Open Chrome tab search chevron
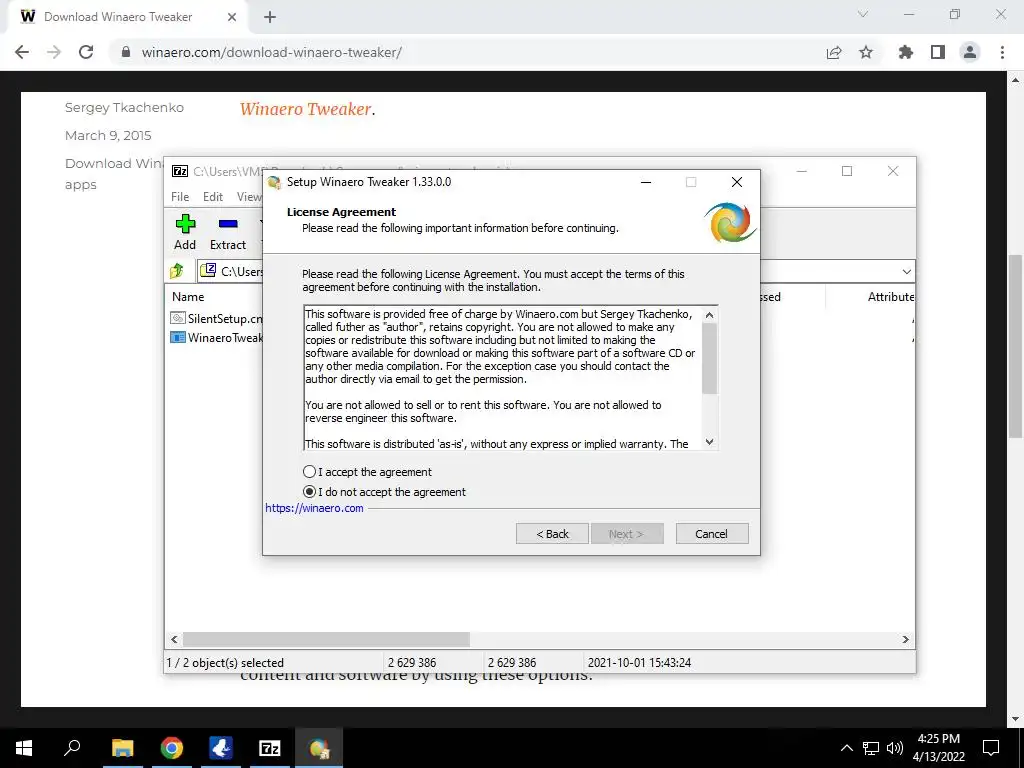The height and width of the screenshot is (768, 1024). tap(863, 14)
